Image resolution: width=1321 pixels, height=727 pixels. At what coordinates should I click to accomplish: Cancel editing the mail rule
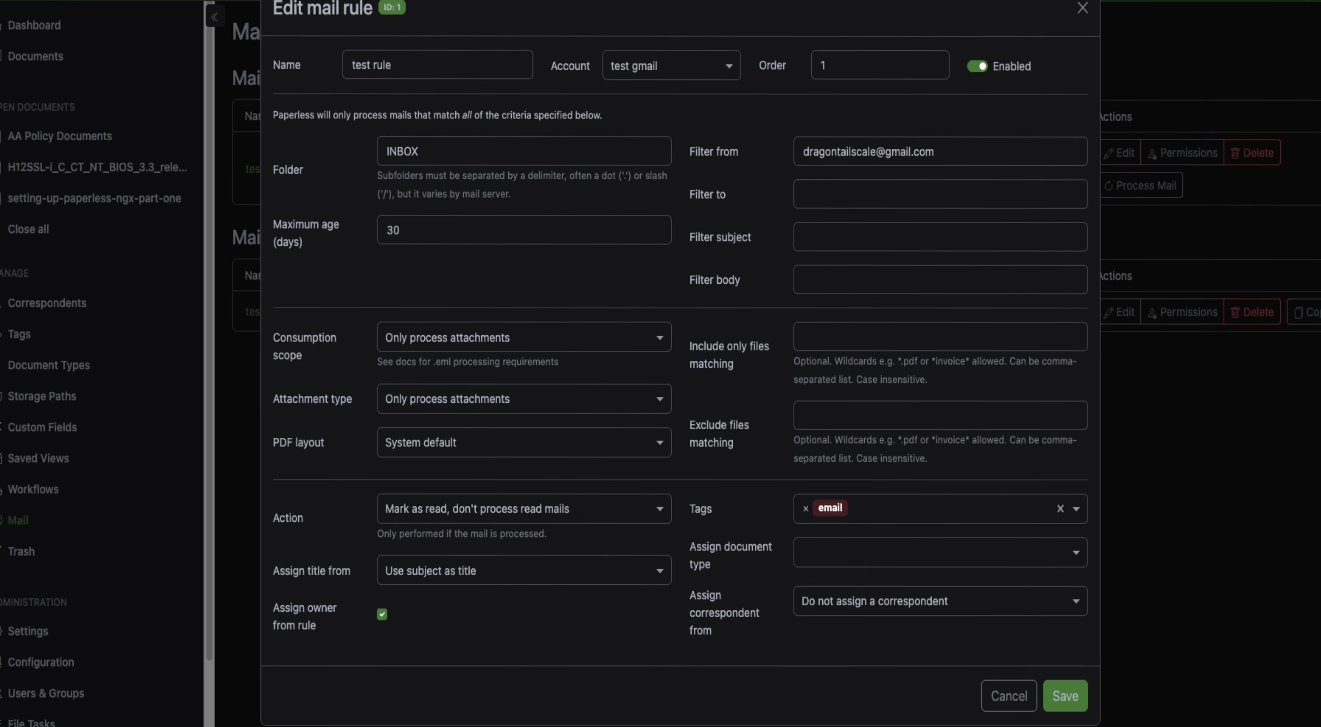1008,696
